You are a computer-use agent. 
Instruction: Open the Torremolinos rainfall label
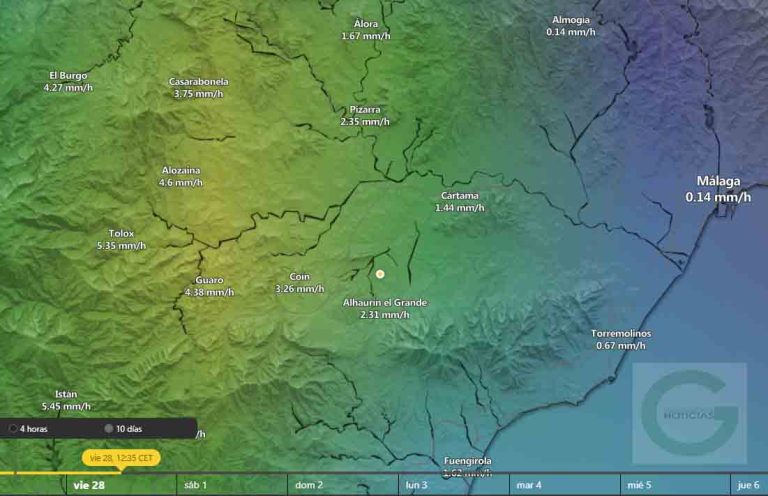pyautogui.click(x=620, y=339)
